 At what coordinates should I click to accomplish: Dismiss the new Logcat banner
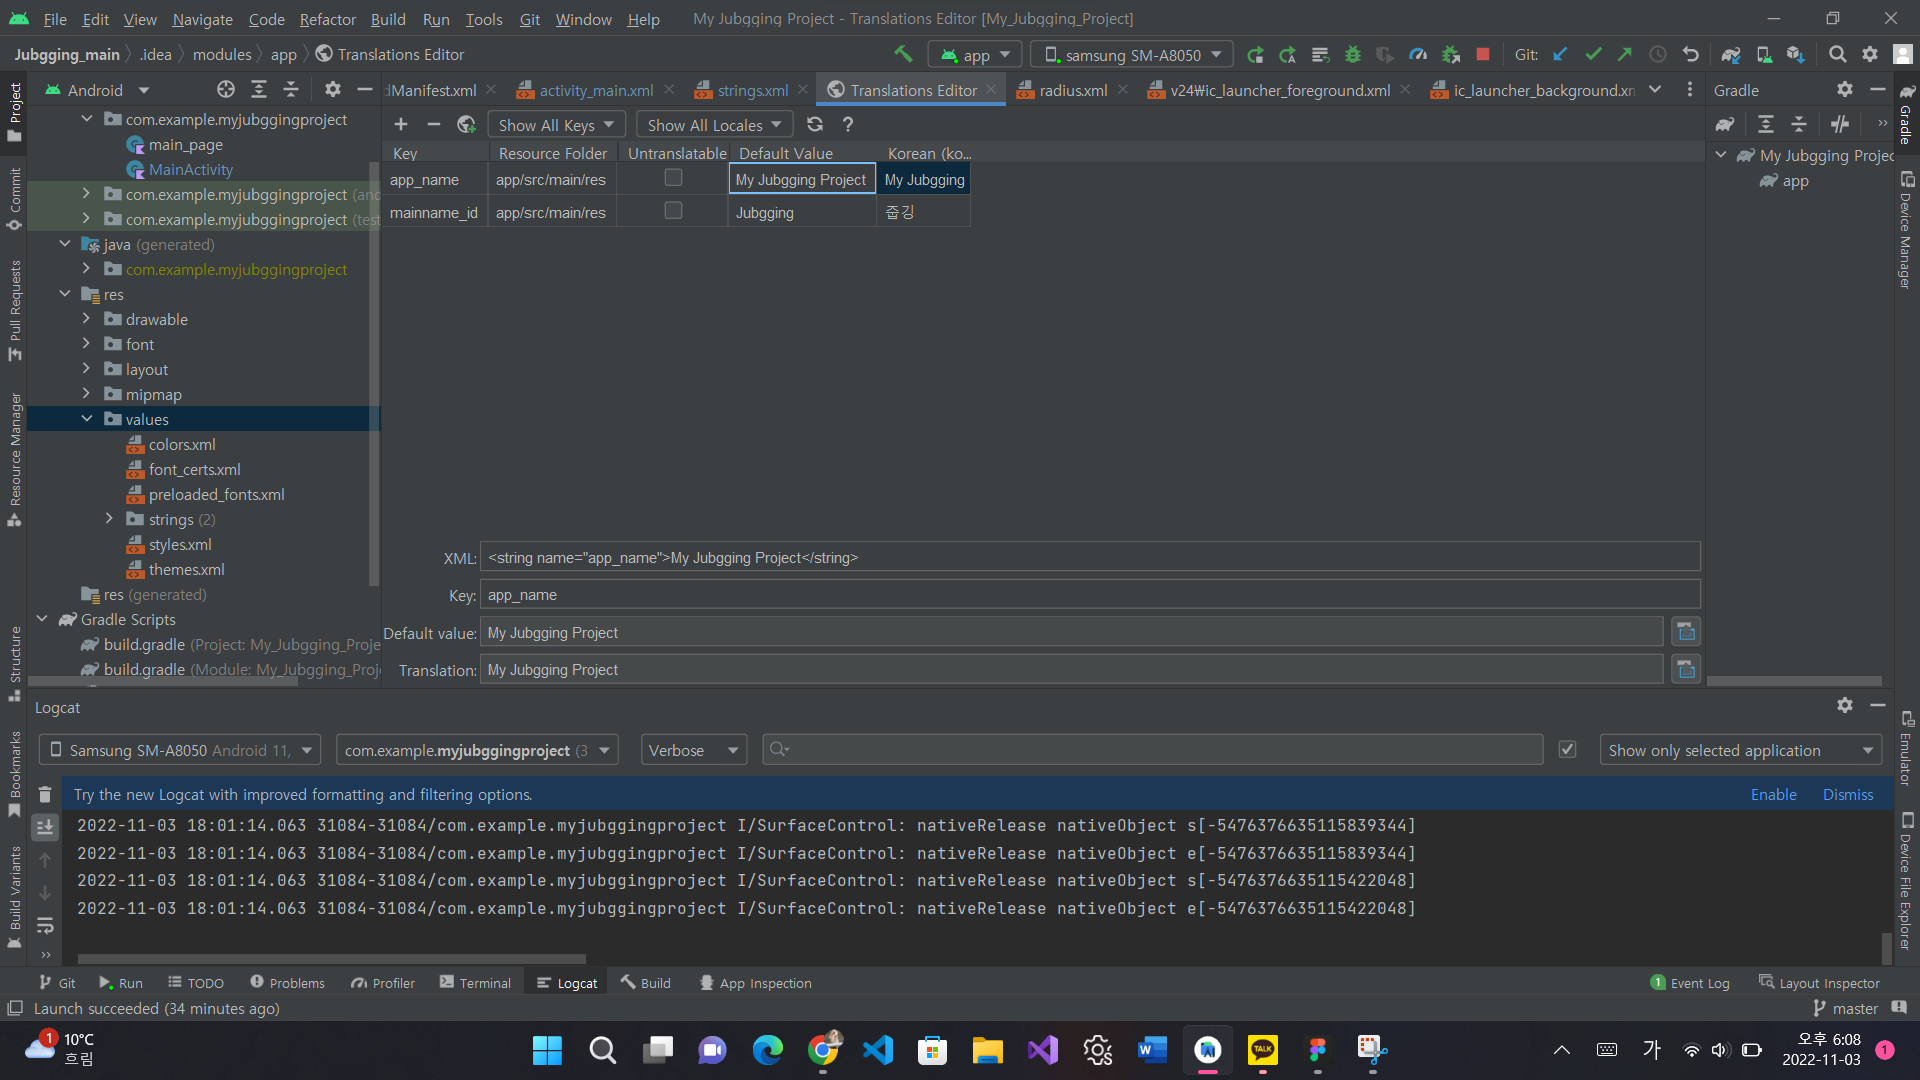pyautogui.click(x=1847, y=794)
